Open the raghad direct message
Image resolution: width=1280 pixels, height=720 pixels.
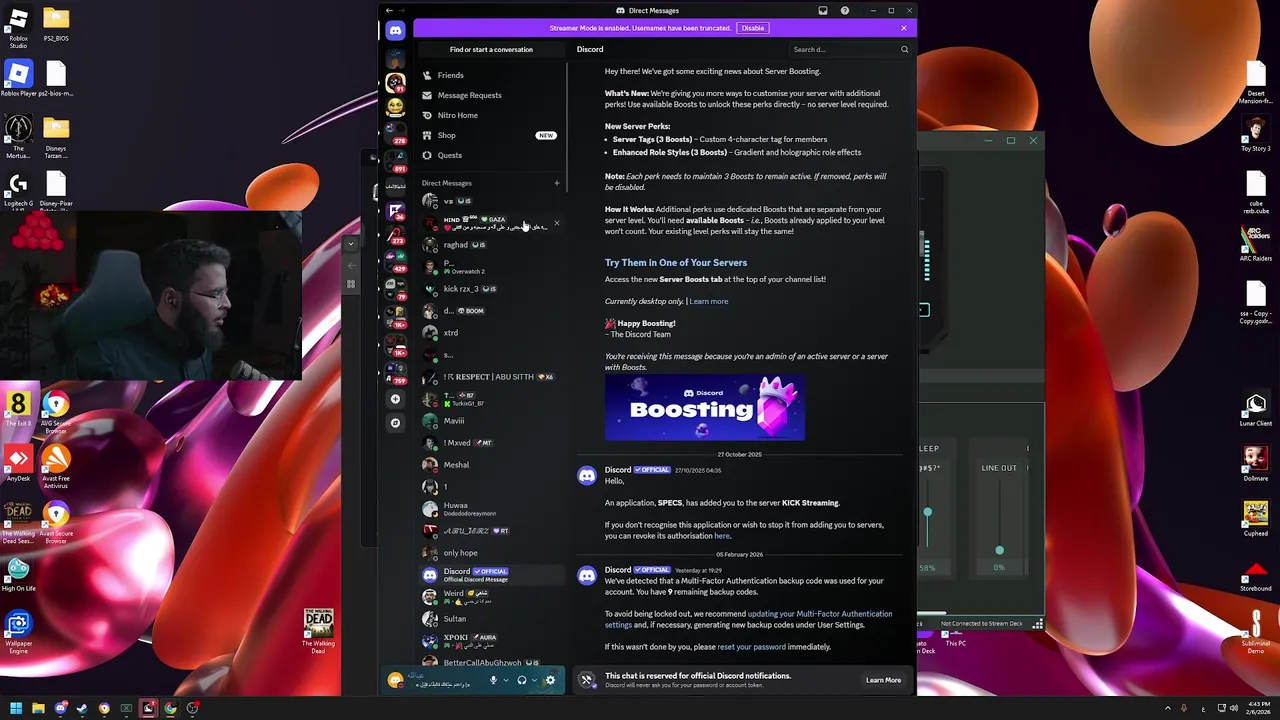491,245
